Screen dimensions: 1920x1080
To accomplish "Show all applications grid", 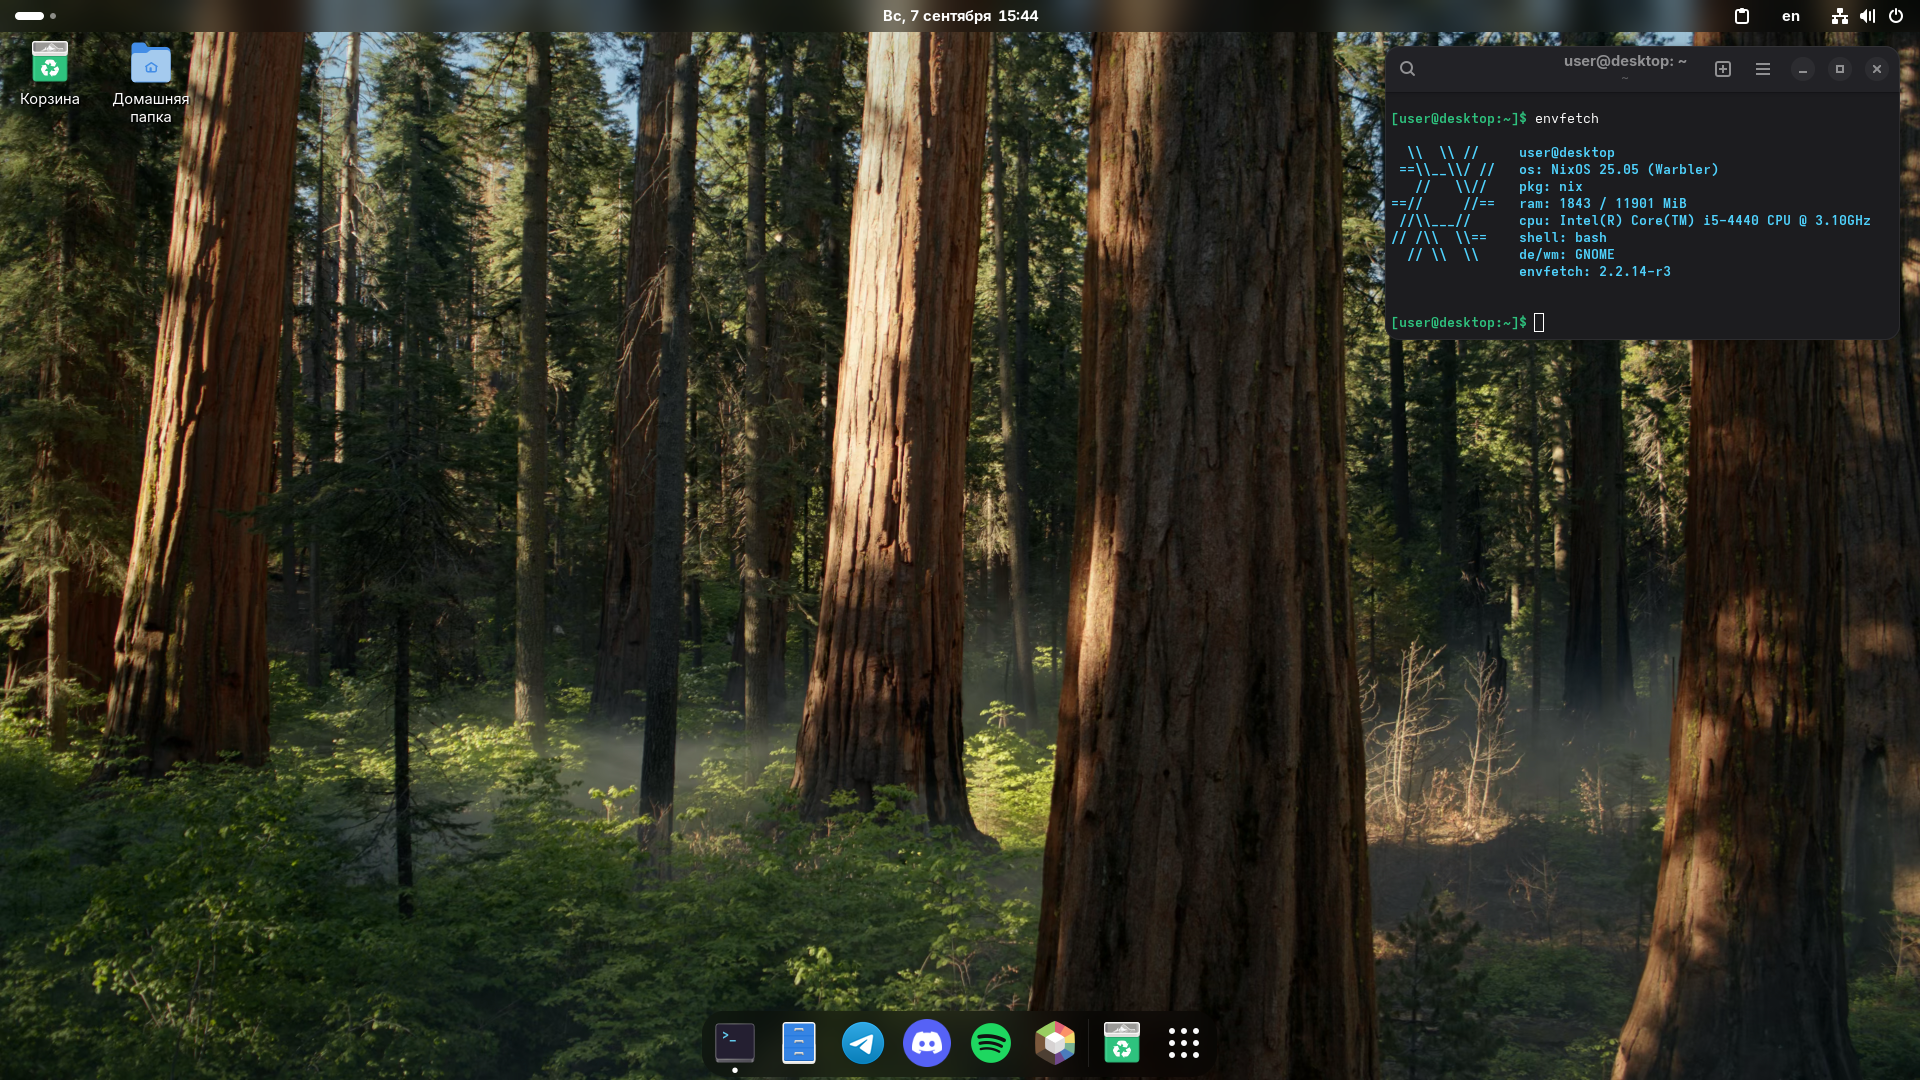I will click(x=1183, y=1043).
